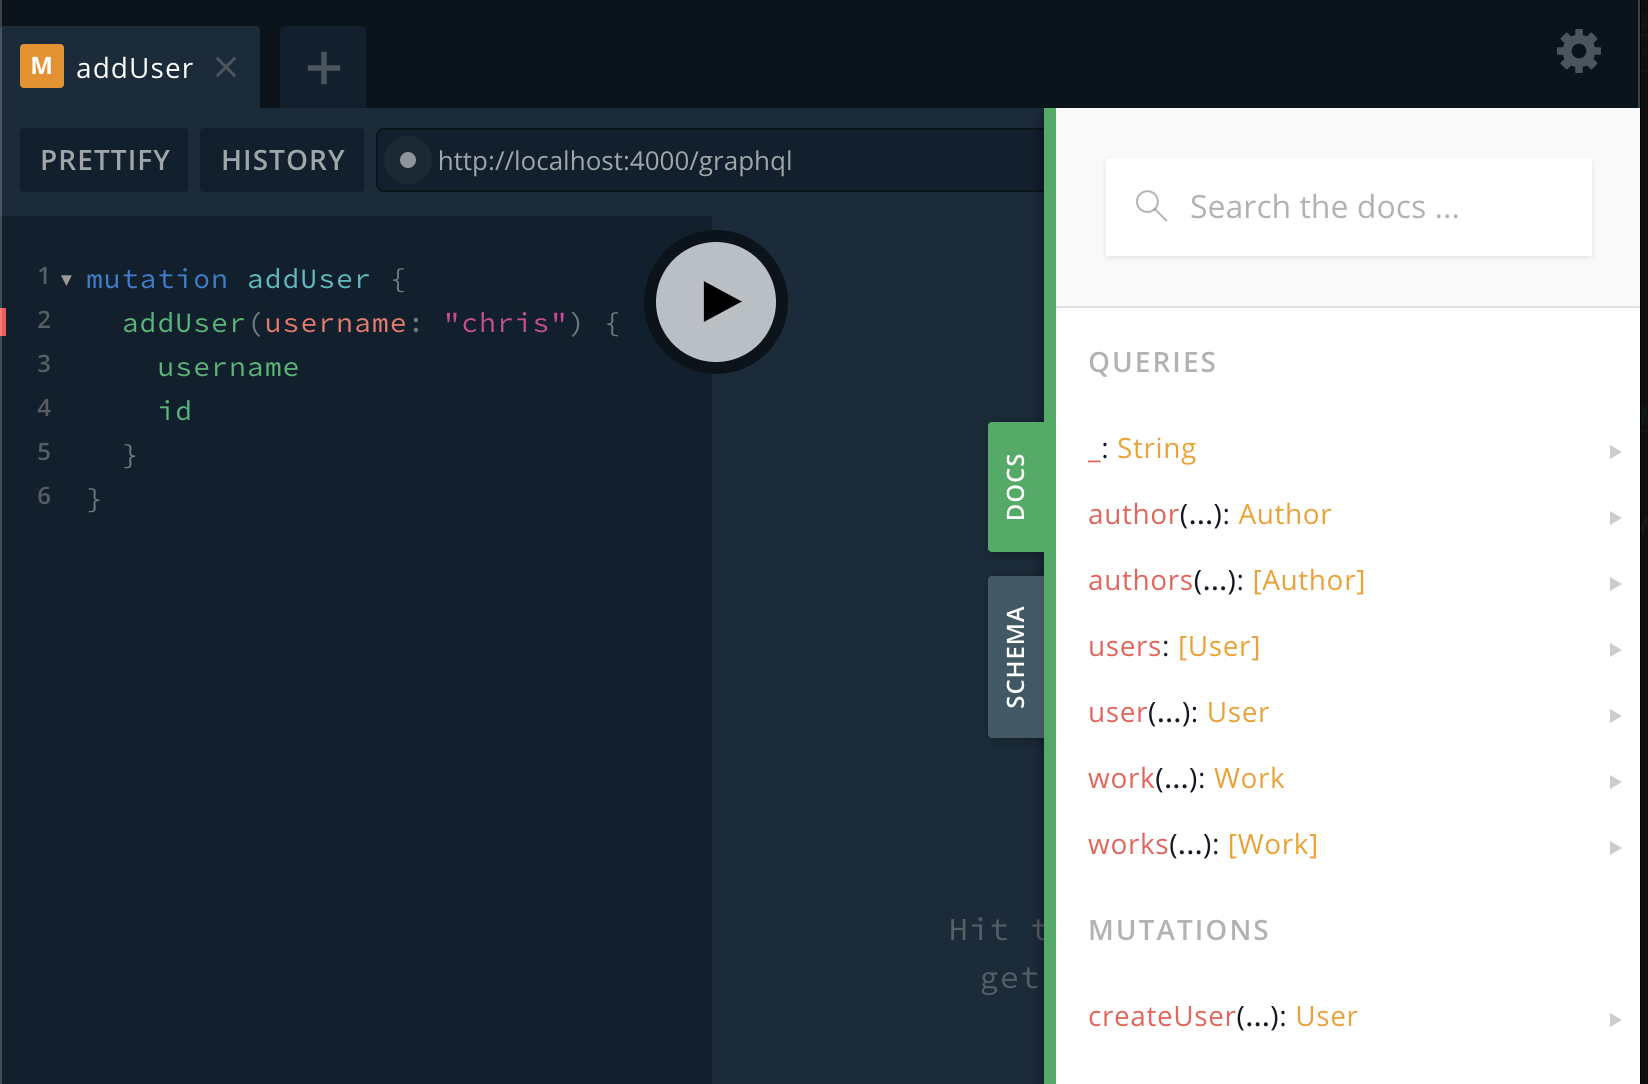Viewport: 1648px width, 1084px height.
Task: Expand the author query arrow
Action: [x=1614, y=517]
